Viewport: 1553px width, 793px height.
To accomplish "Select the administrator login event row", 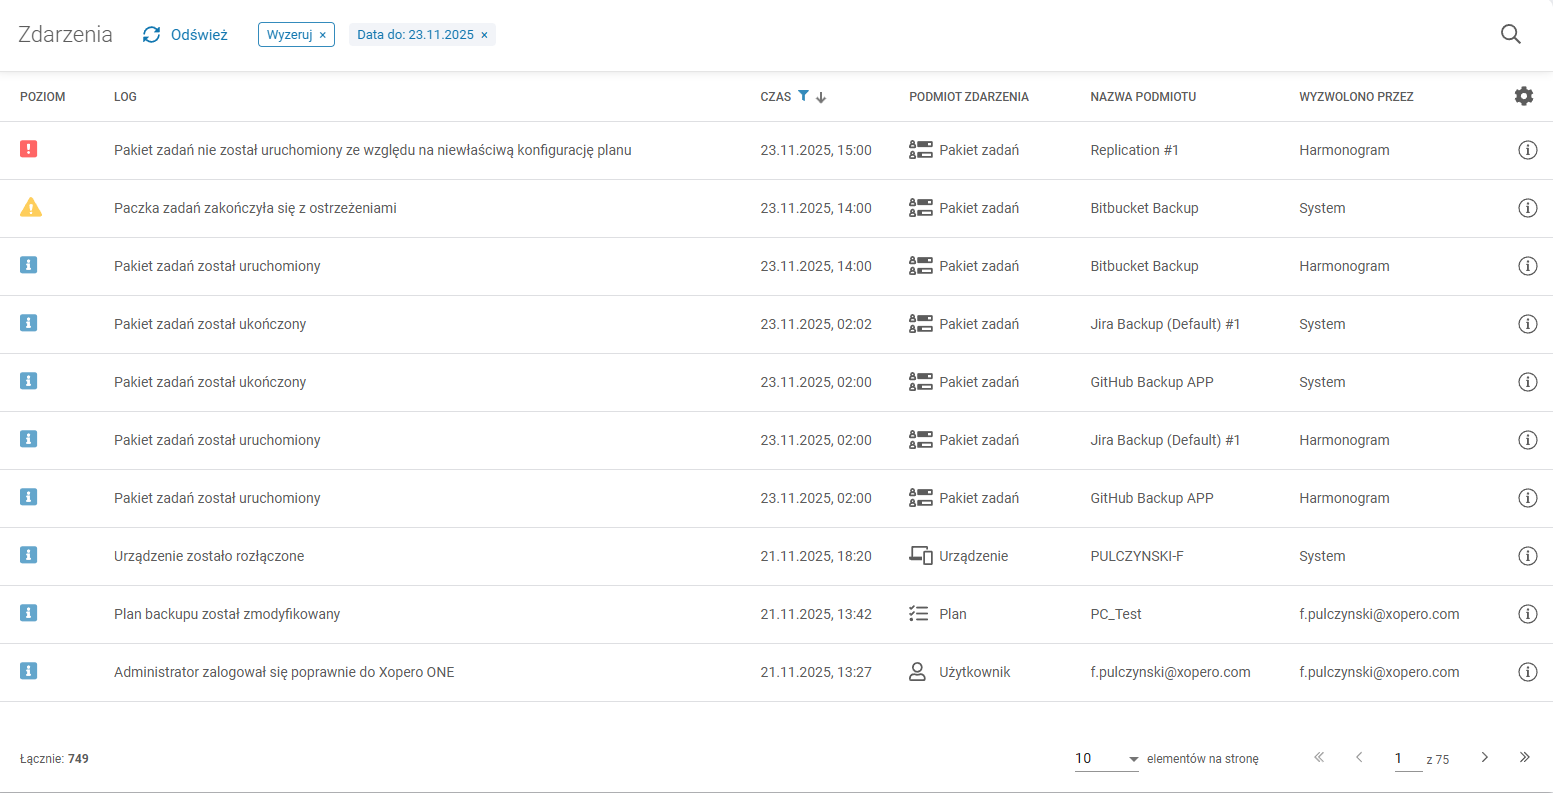I will (x=284, y=672).
